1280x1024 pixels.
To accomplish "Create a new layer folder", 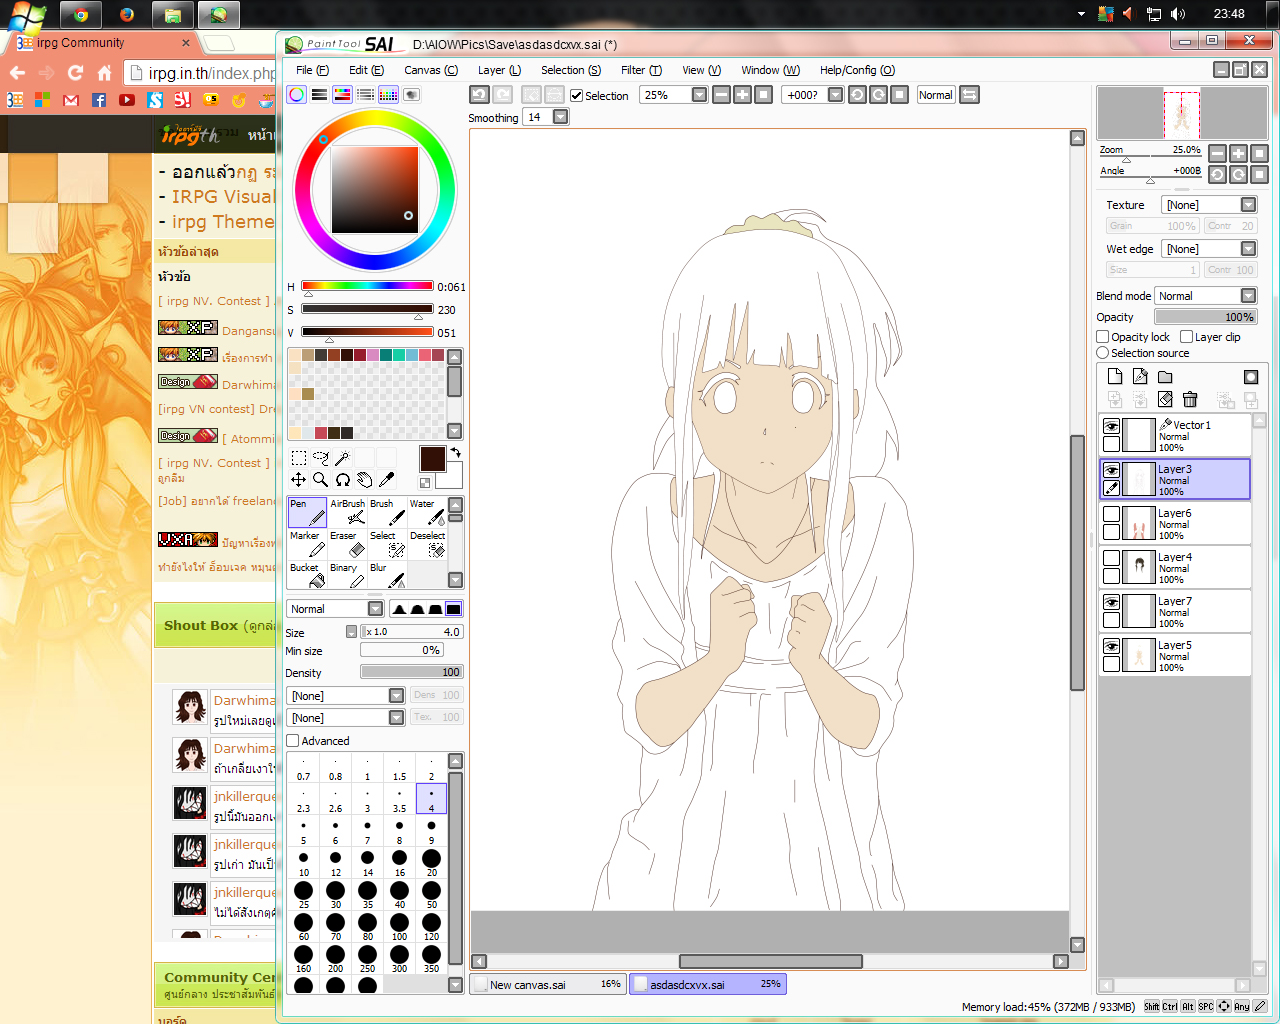I will 1165,377.
